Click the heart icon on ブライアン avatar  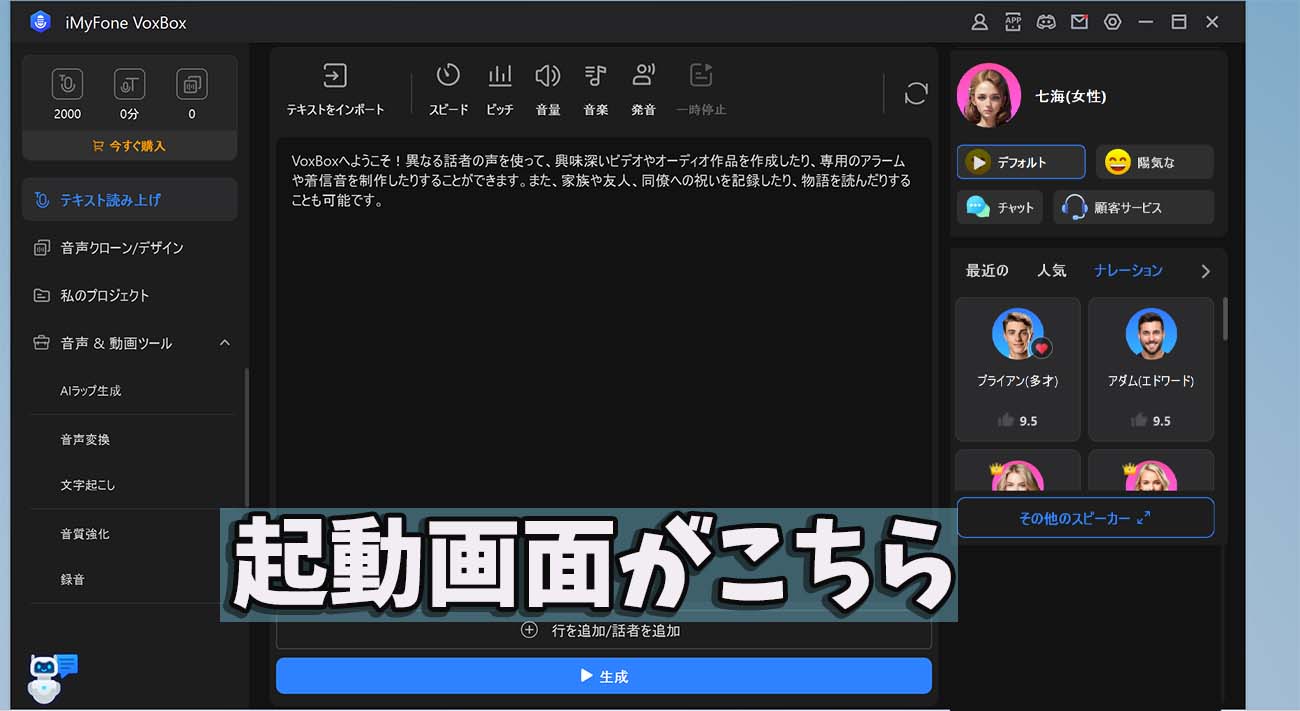[x=1042, y=349]
